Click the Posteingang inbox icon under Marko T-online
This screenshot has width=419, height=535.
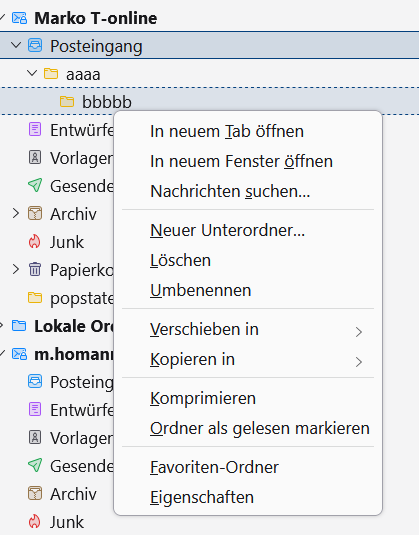click(x=35, y=45)
